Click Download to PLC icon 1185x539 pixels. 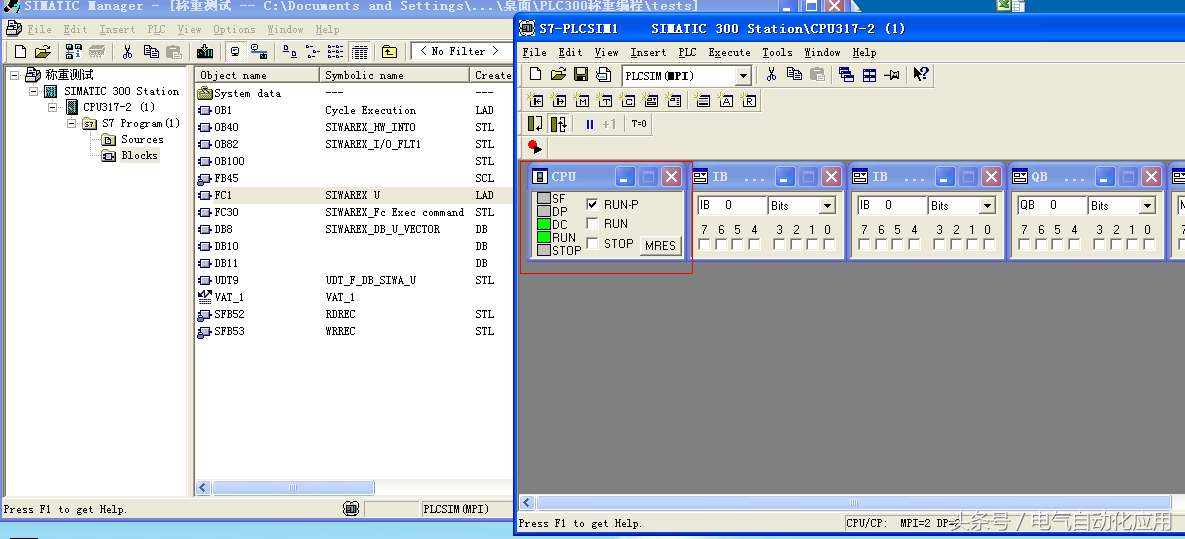pyautogui.click(x=205, y=51)
